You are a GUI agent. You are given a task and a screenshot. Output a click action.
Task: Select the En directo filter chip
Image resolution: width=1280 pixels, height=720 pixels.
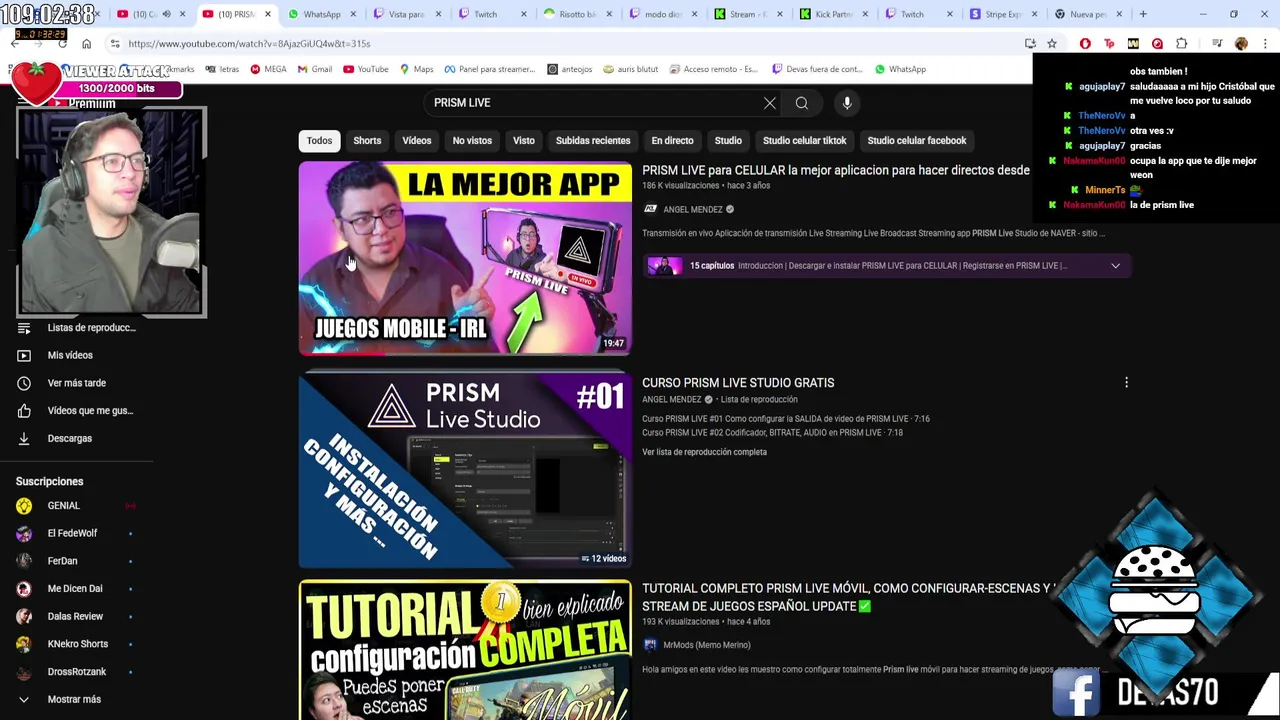pyautogui.click(x=672, y=141)
